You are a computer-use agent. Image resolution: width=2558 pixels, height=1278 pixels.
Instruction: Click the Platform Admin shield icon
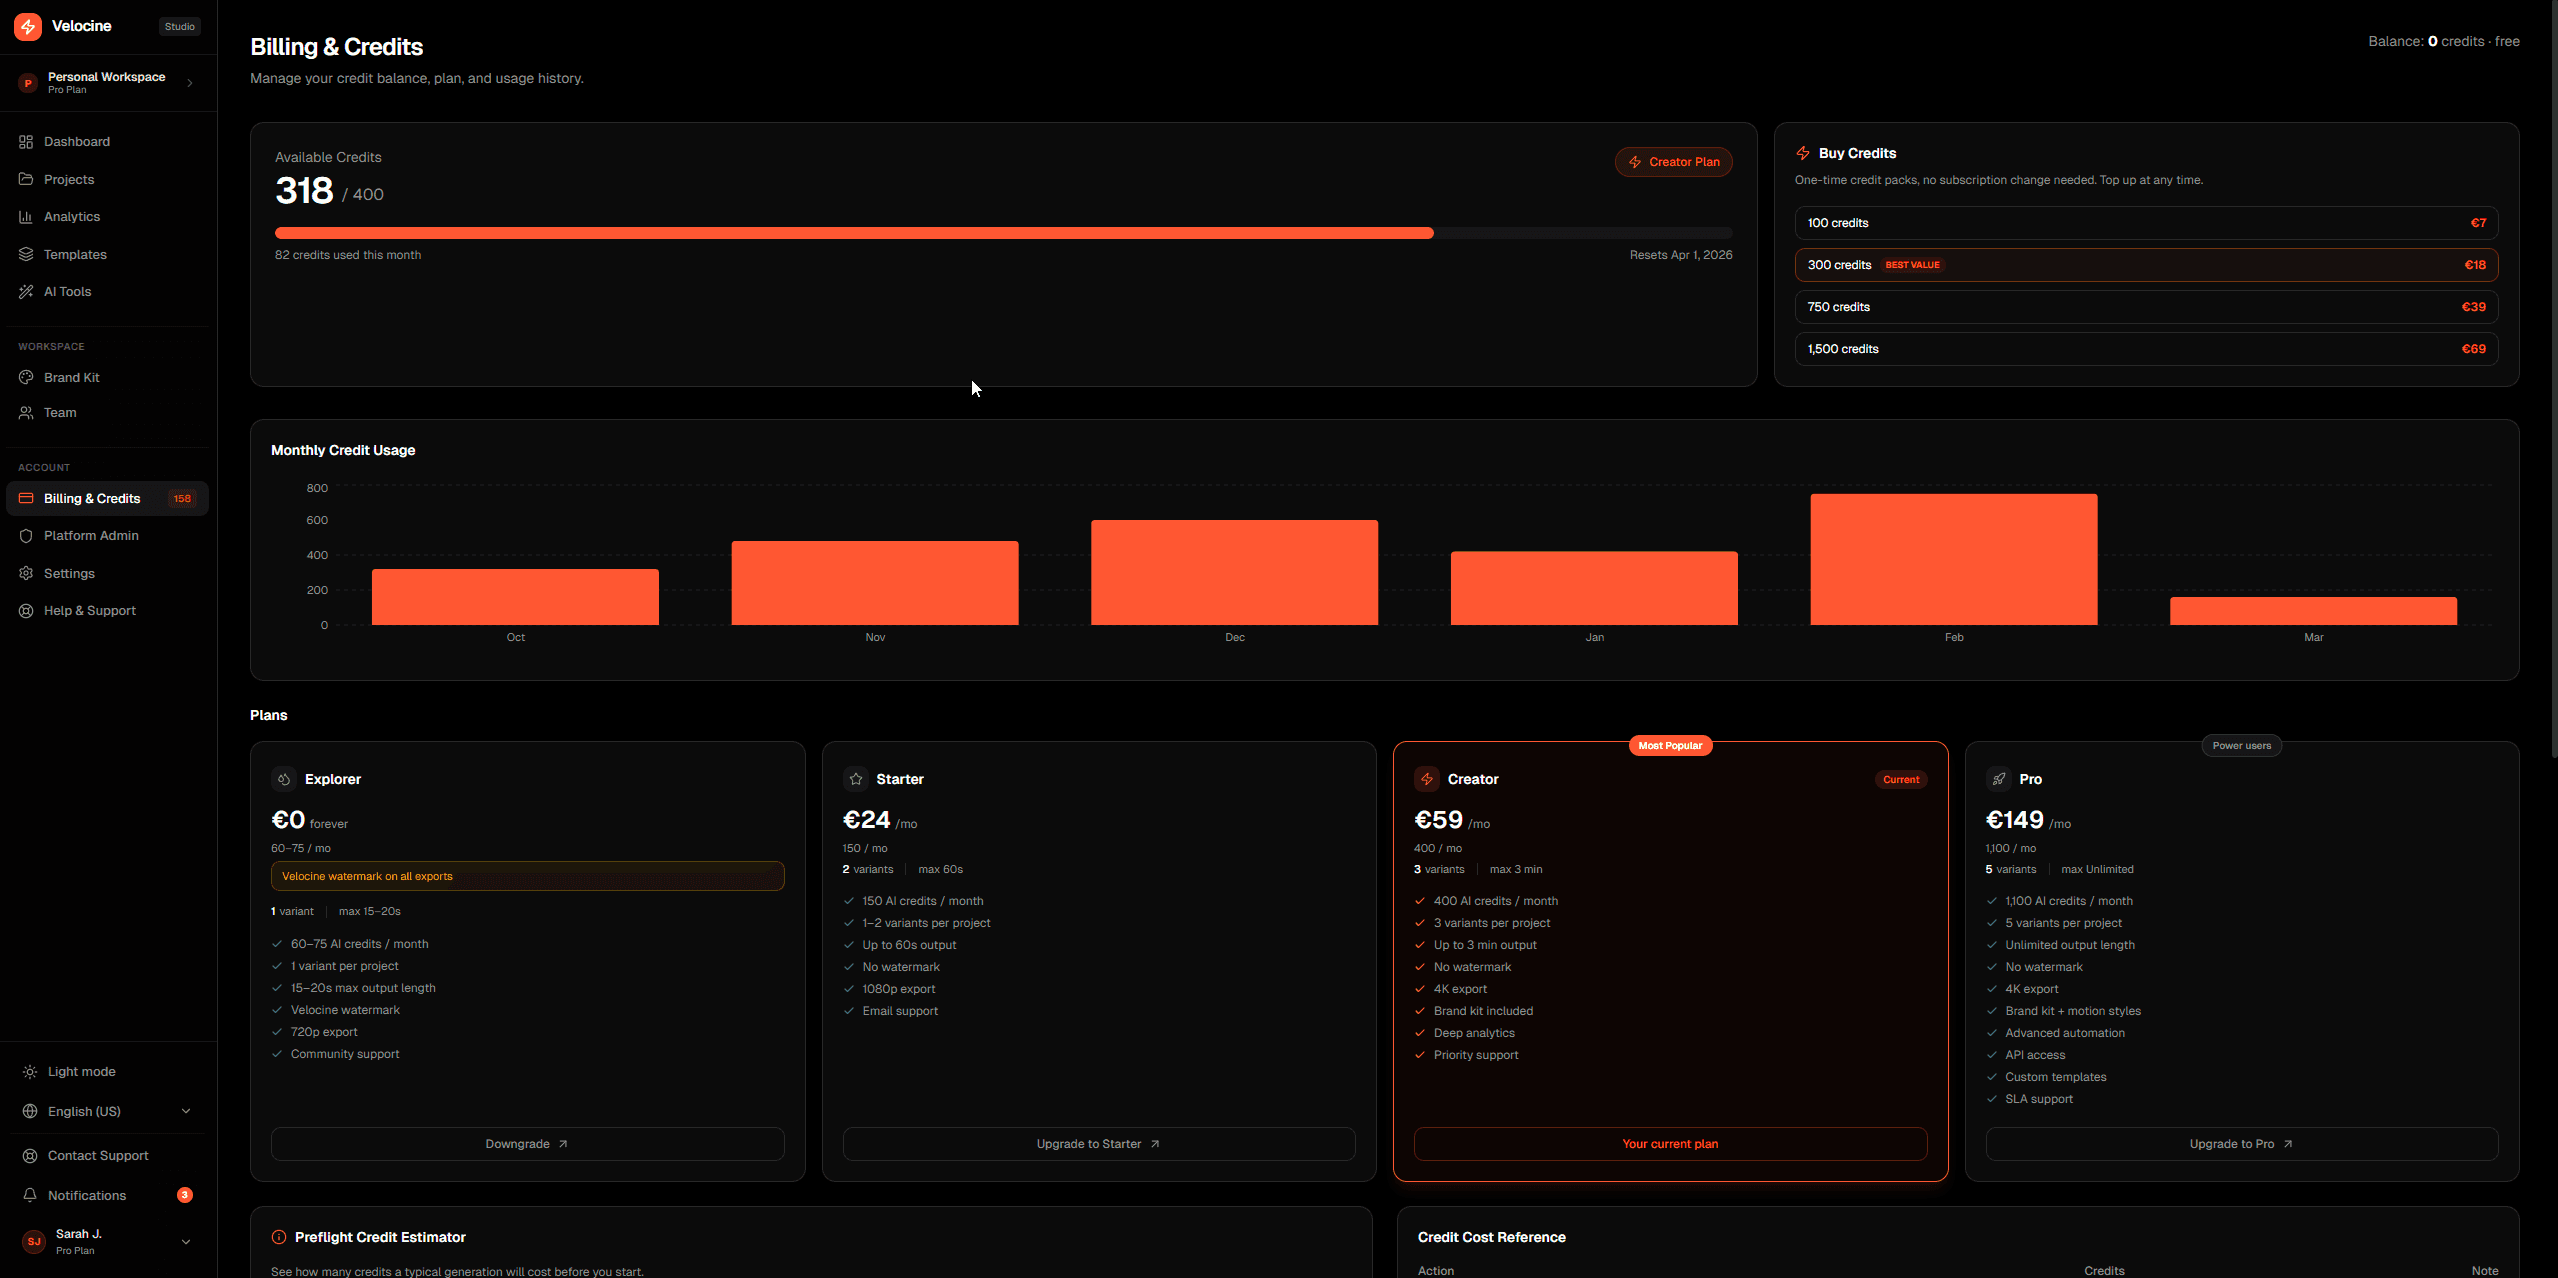click(x=26, y=536)
